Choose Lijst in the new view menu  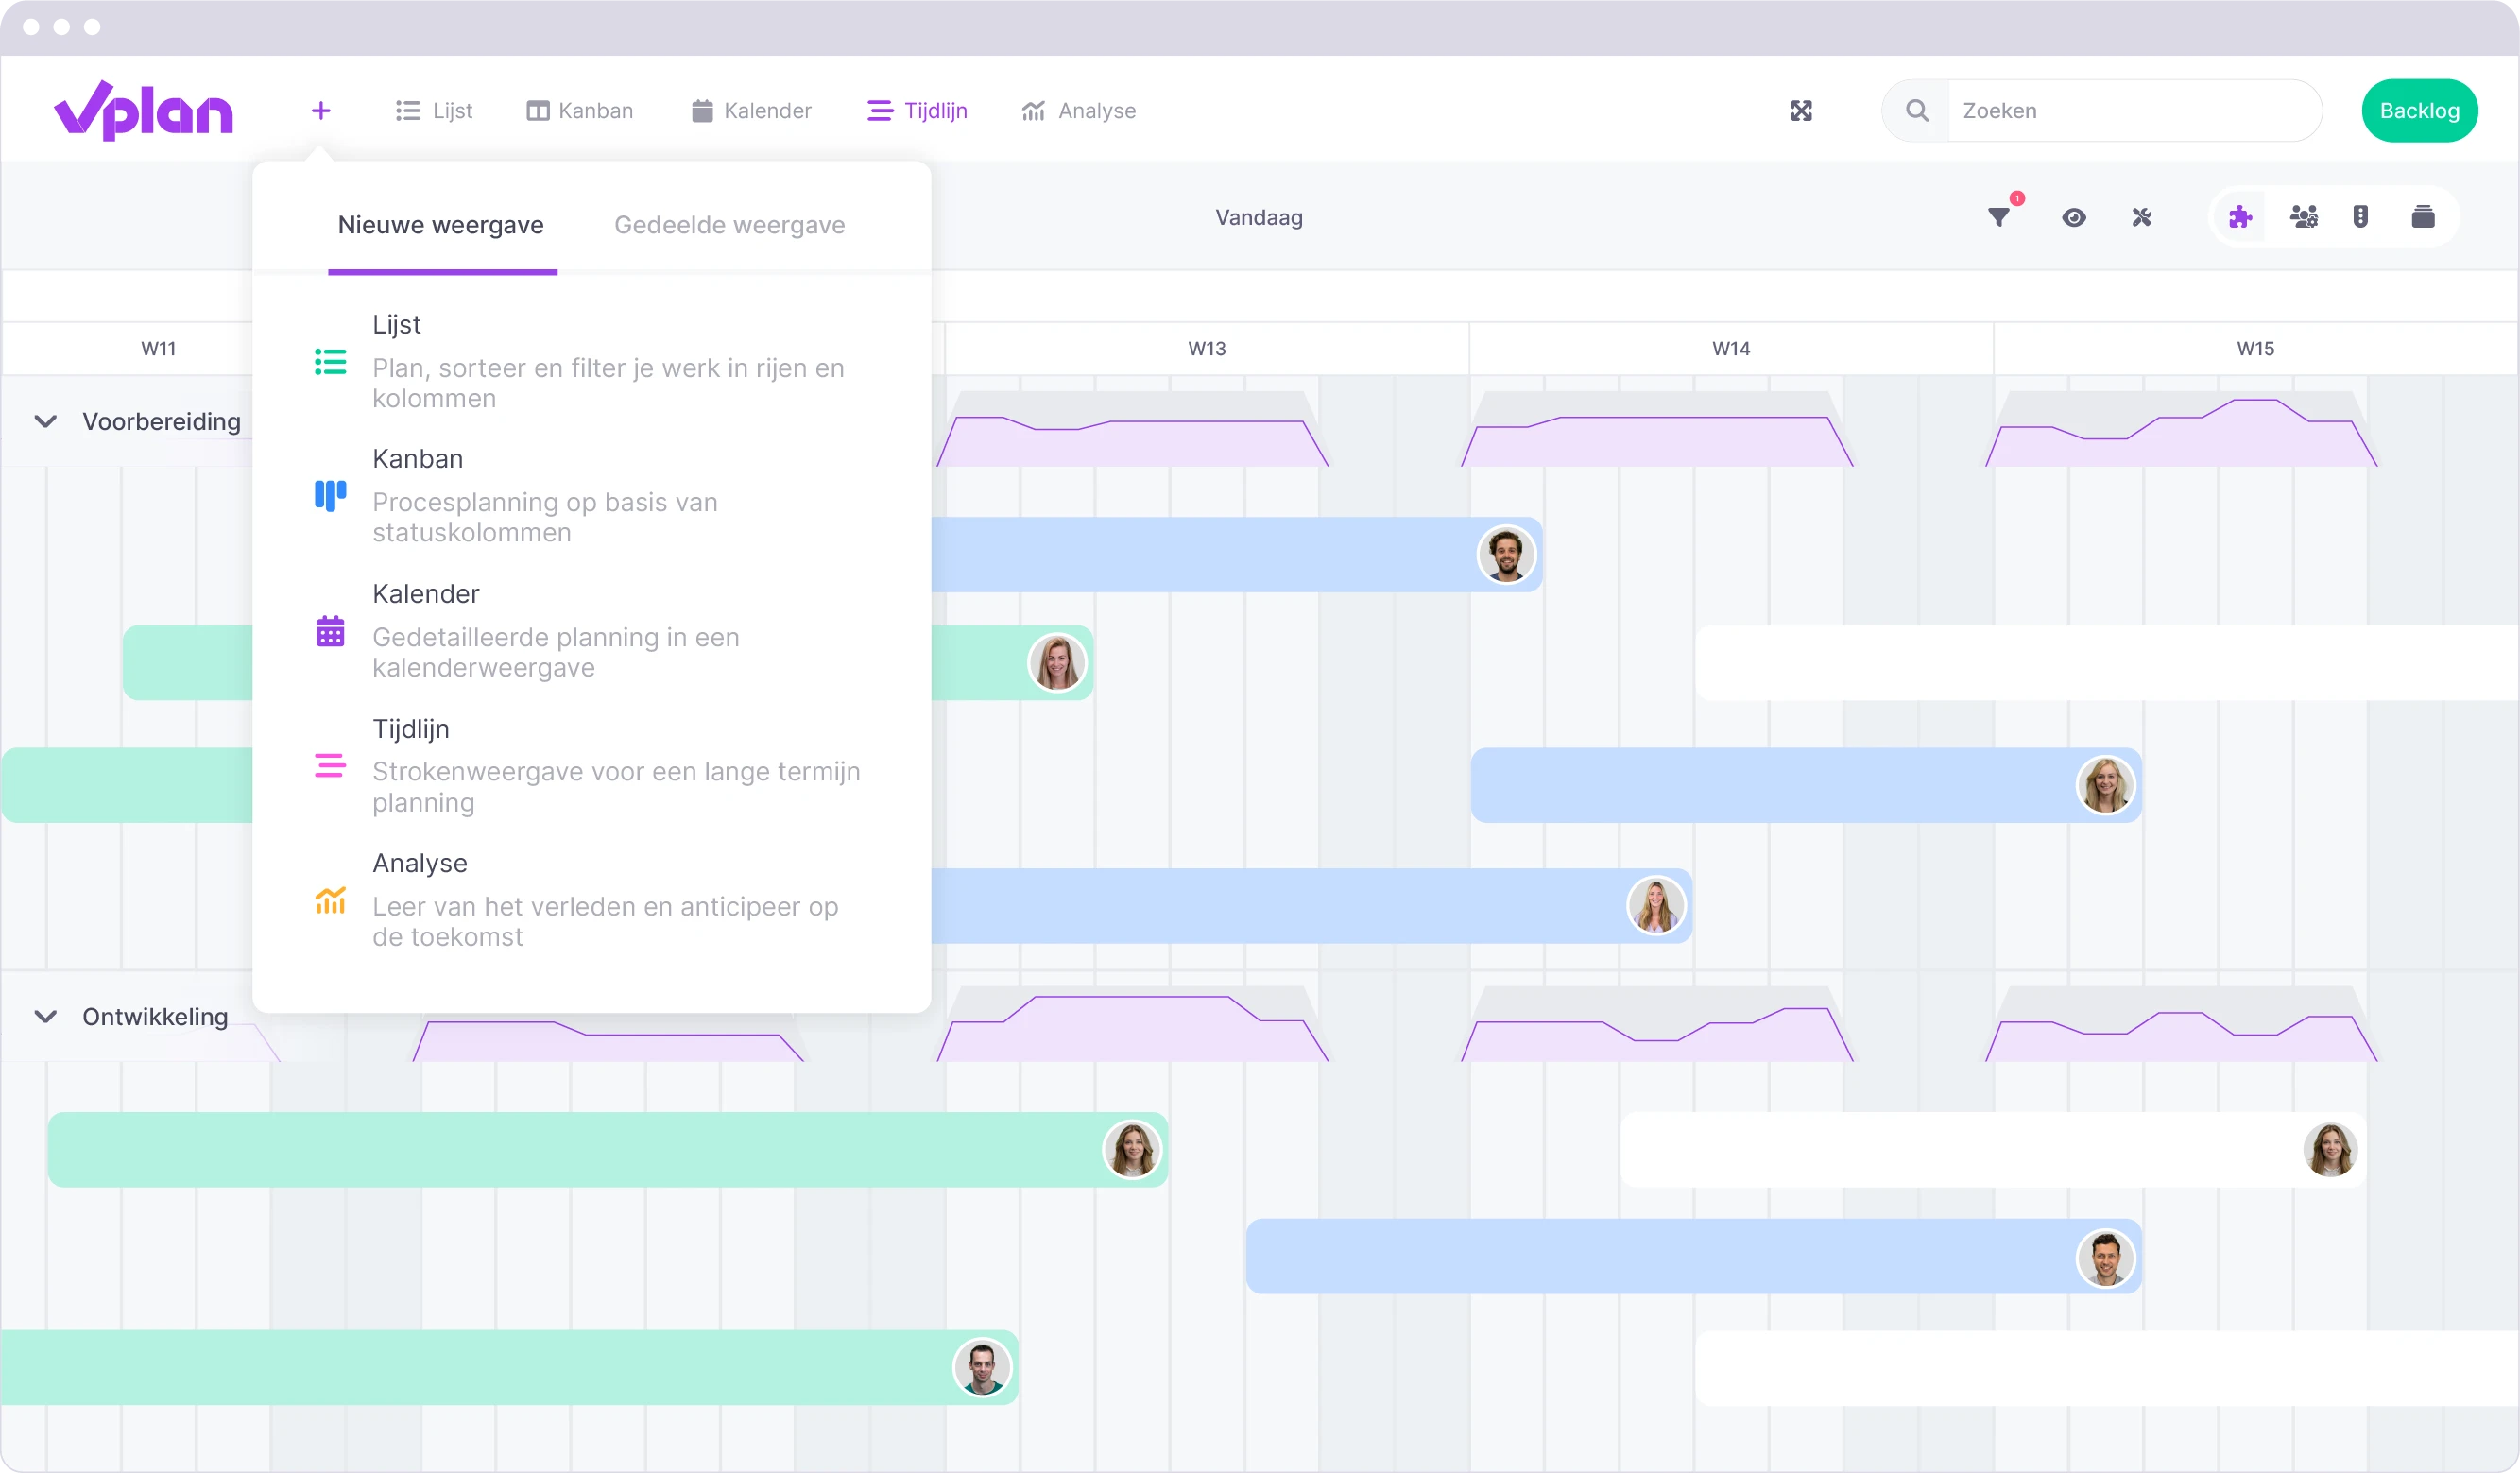pyautogui.click(x=590, y=362)
